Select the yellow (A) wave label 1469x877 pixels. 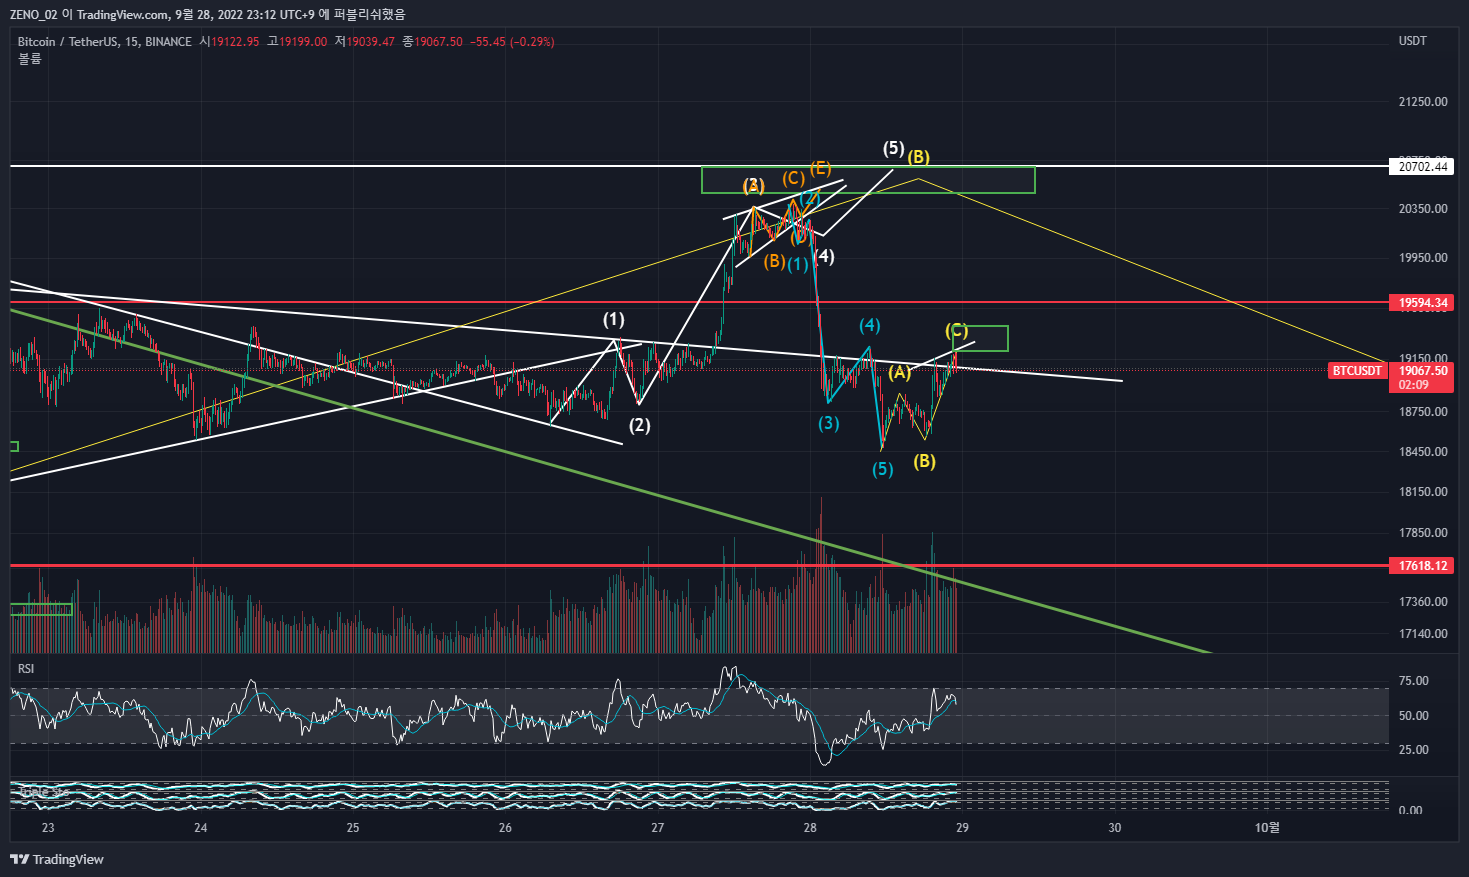point(900,372)
